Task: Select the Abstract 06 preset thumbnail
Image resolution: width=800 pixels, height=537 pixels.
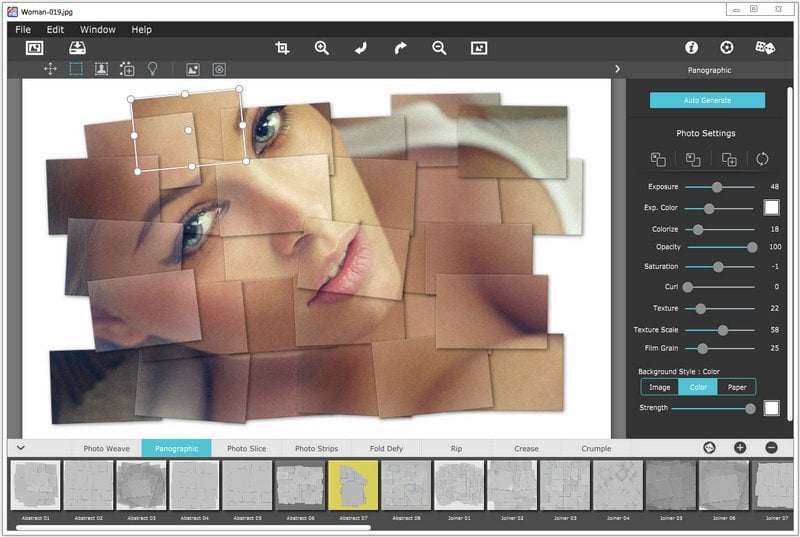Action: tap(300, 485)
